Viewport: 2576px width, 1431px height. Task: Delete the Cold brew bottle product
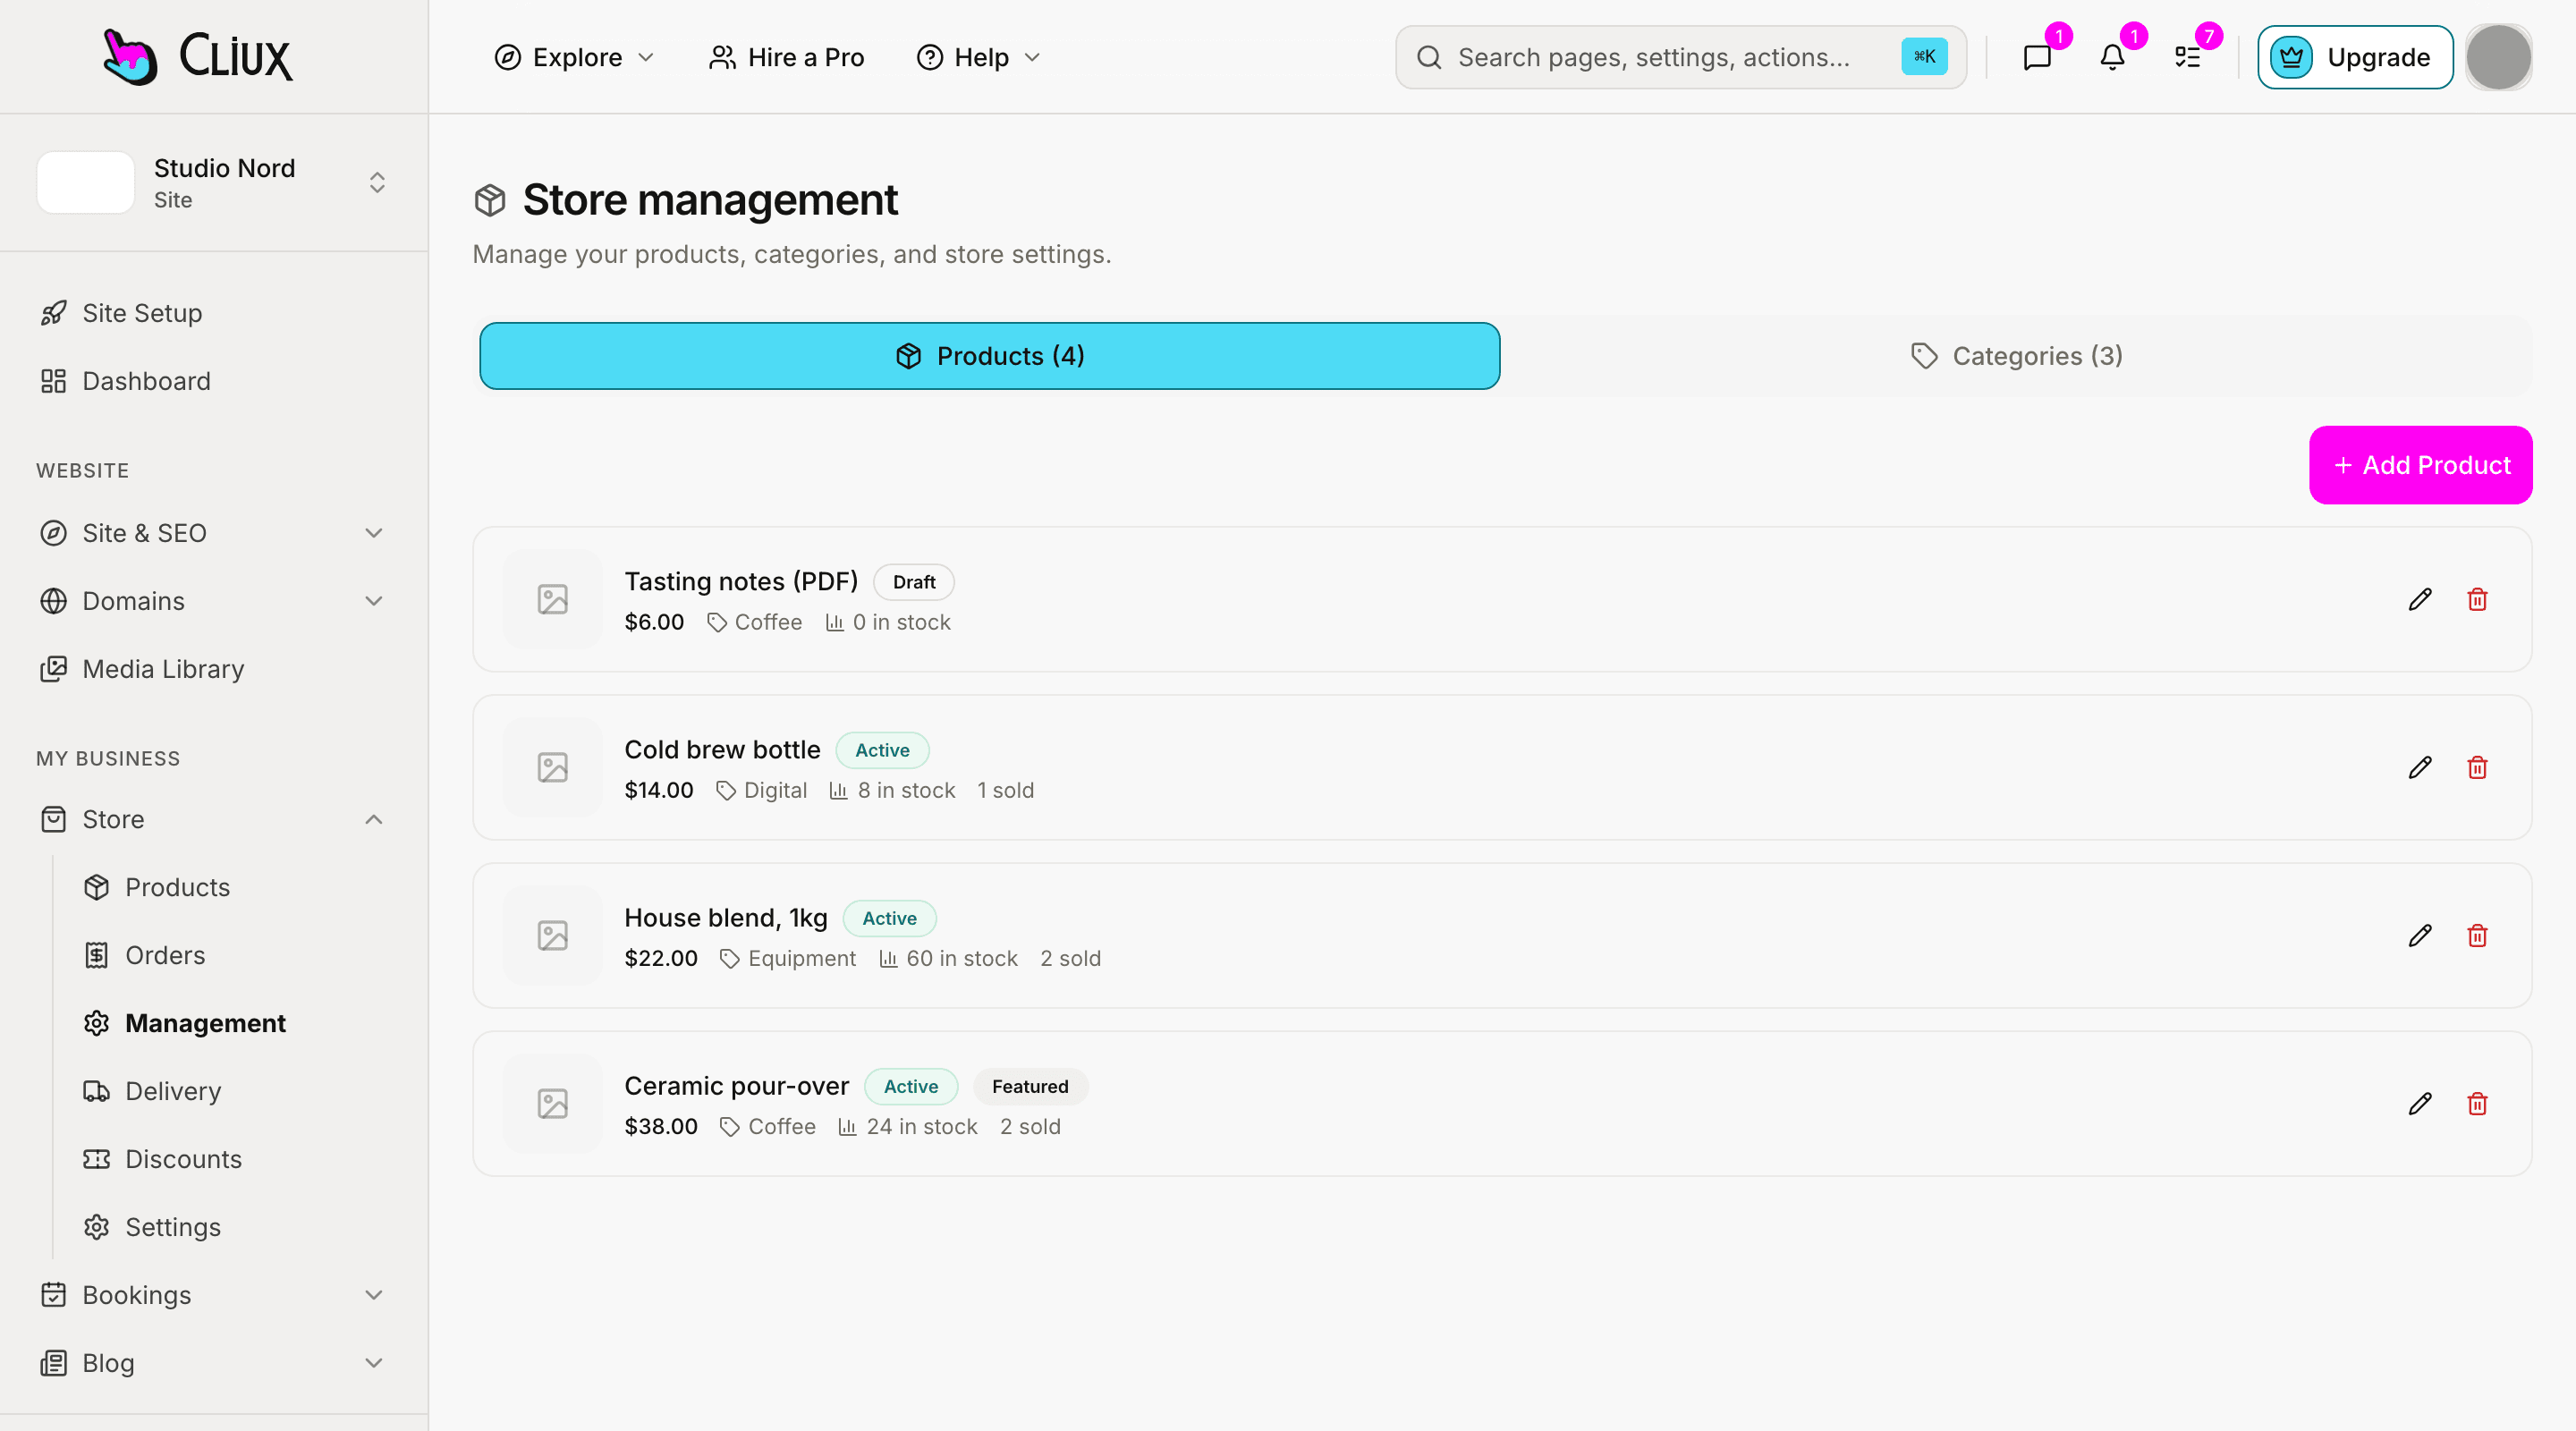pyautogui.click(x=2477, y=767)
